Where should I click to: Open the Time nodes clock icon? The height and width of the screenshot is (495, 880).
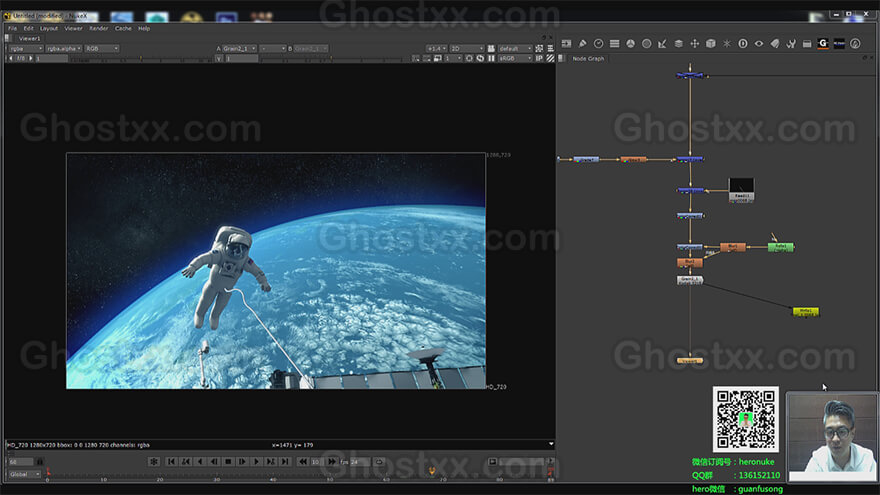coord(598,44)
